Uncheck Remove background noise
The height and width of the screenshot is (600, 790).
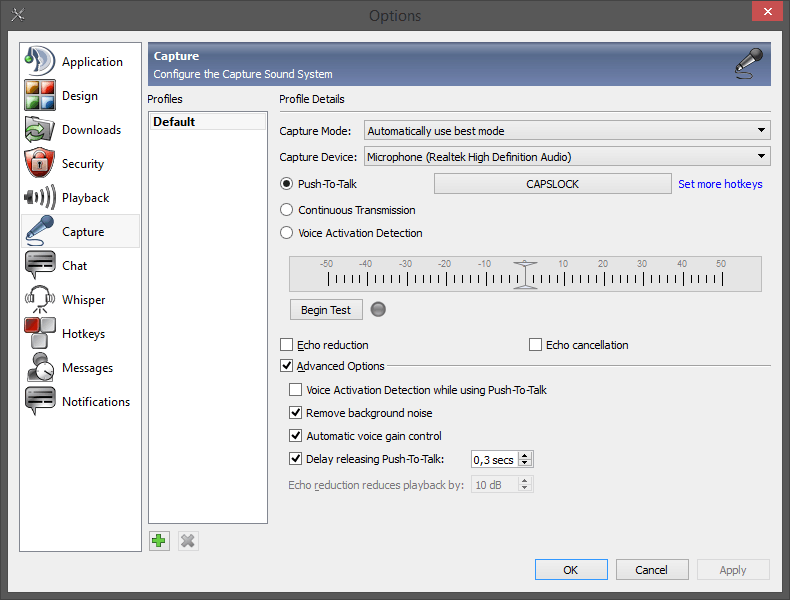[295, 413]
